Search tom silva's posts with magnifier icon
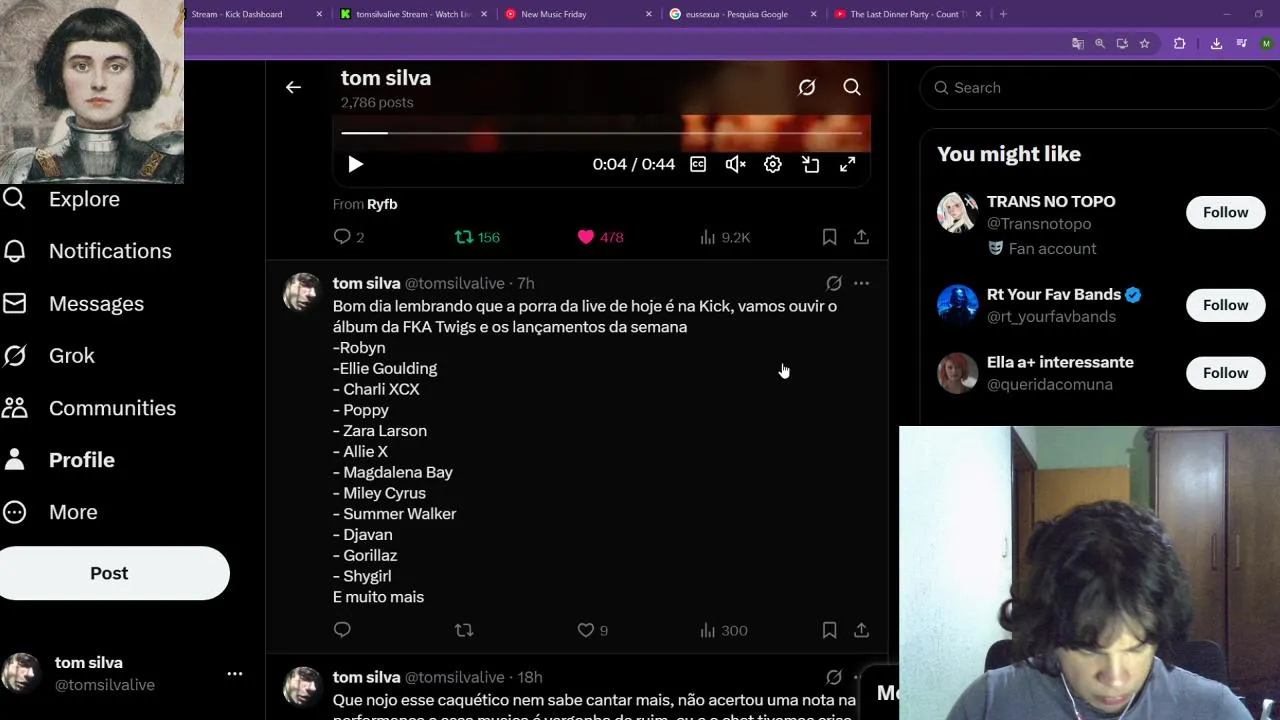 click(852, 88)
